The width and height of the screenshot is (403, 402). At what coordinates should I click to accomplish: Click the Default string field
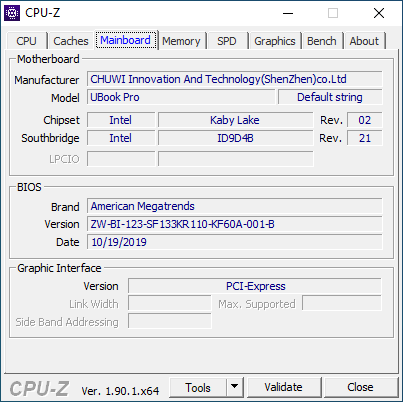(x=330, y=97)
